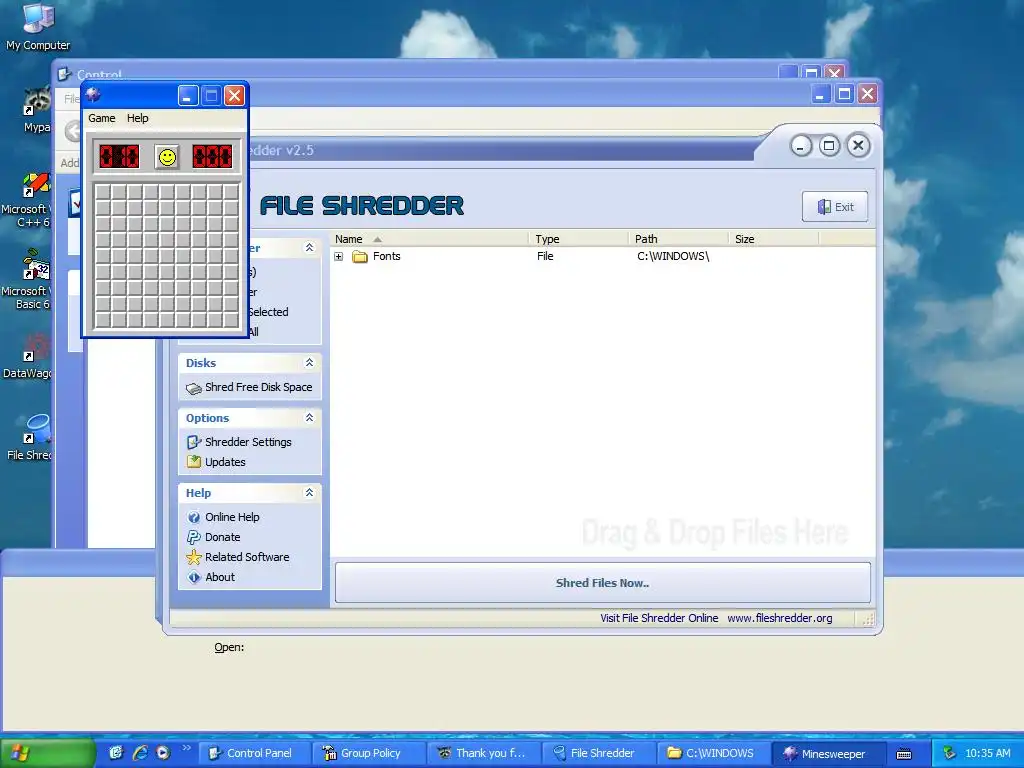
Task: Sort list by Name column header
Action: (x=349, y=239)
